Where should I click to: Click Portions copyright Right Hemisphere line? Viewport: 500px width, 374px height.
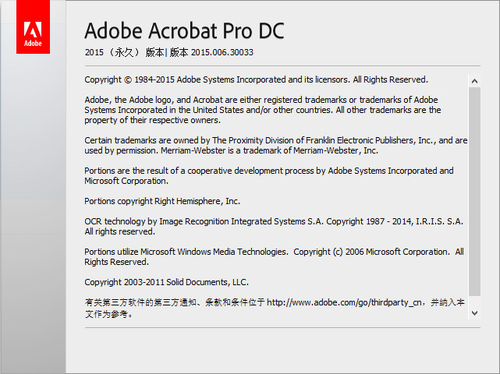[x=162, y=201]
